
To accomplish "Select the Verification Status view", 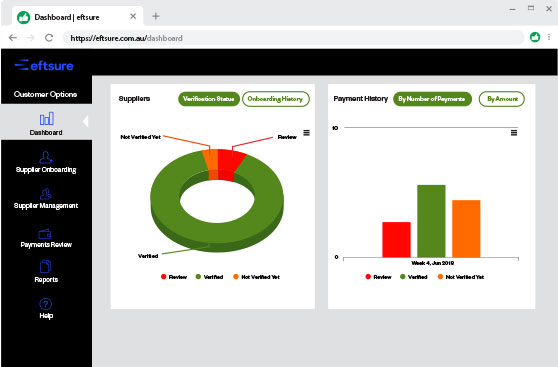I will (x=209, y=99).
